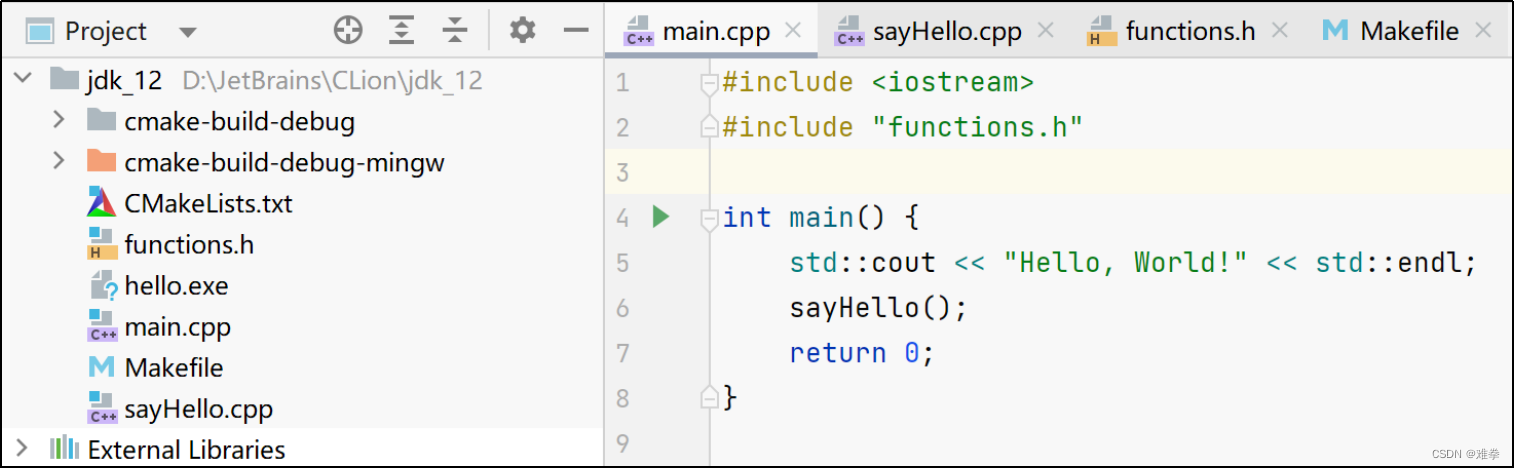This screenshot has height=469, width=1515.
Task: Select main.cpp in project tree
Action: point(178,327)
